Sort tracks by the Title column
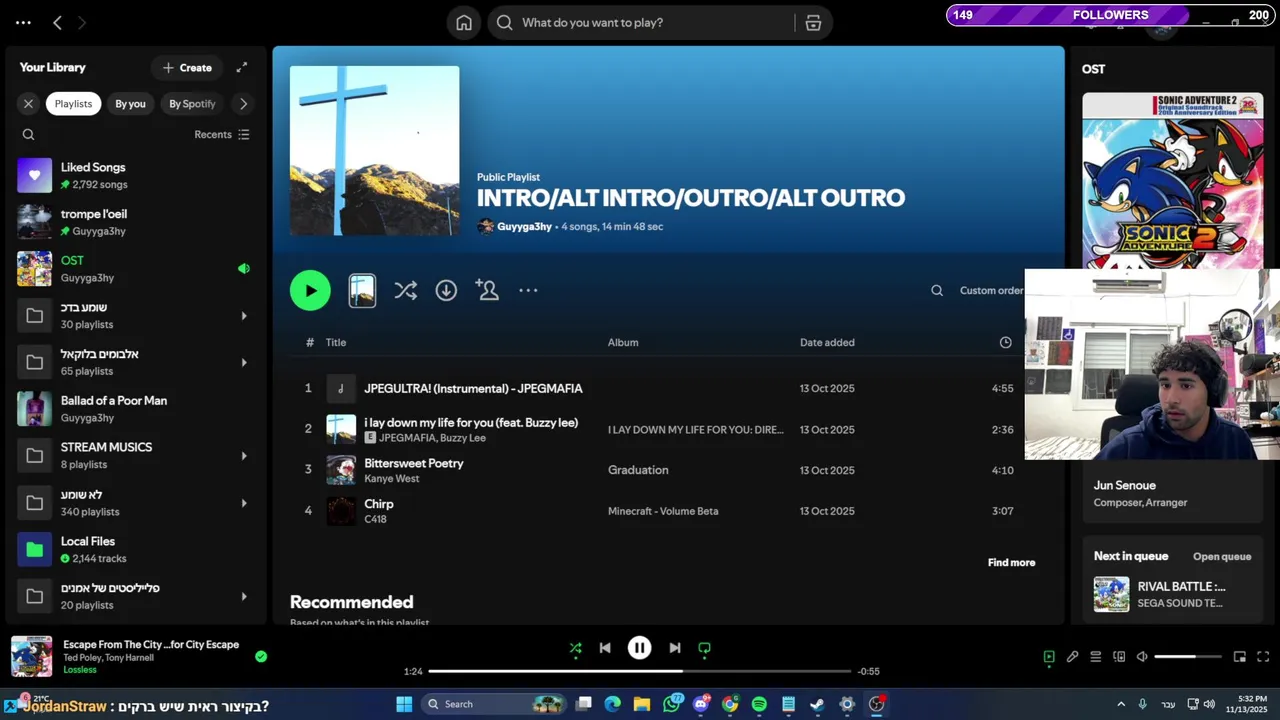The width and height of the screenshot is (1280, 720). point(336,343)
